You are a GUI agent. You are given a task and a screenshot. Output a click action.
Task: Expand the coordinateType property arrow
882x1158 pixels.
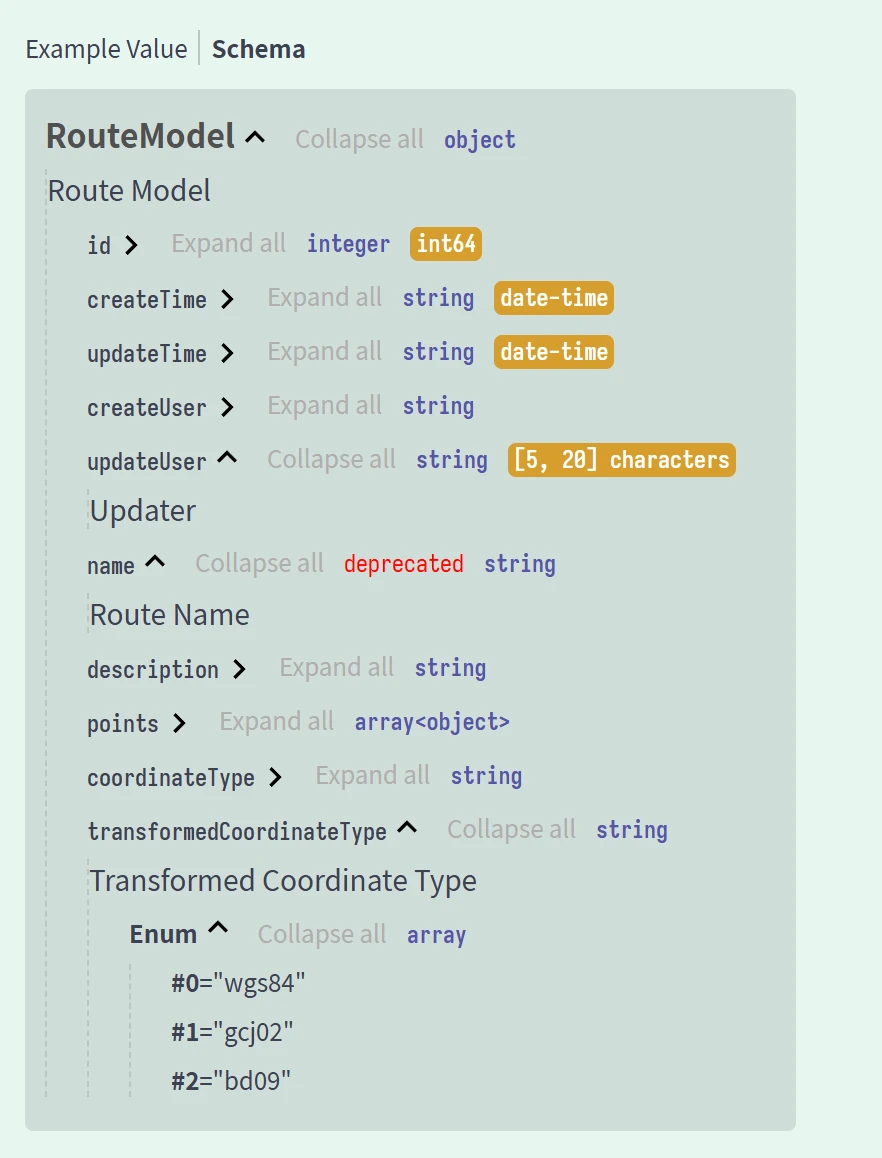(x=275, y=777)
